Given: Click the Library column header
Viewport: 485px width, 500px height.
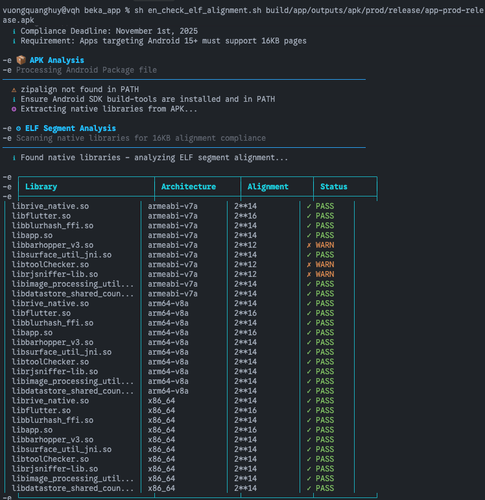Looking at the screenshot, I should (x=41, y=187).
